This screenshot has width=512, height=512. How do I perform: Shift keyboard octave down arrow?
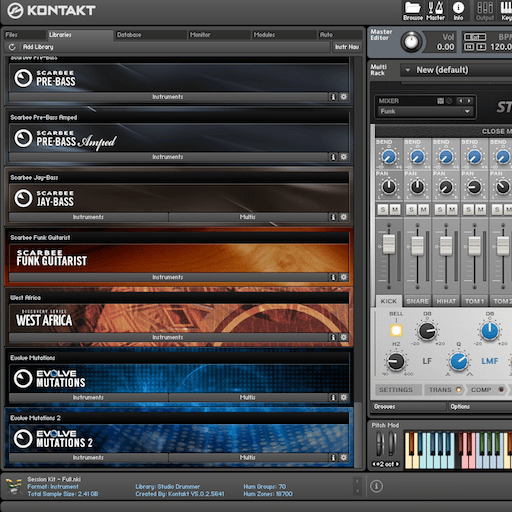374,464
